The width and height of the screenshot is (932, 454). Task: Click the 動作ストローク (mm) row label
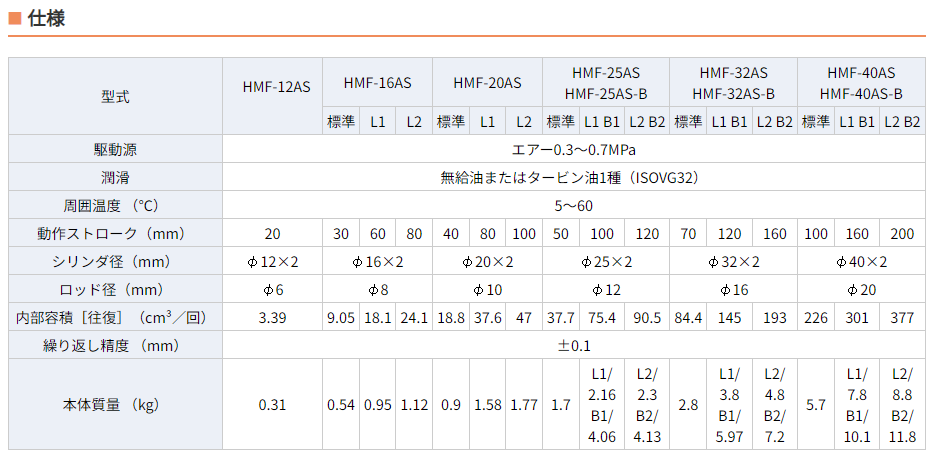(115, 234)
